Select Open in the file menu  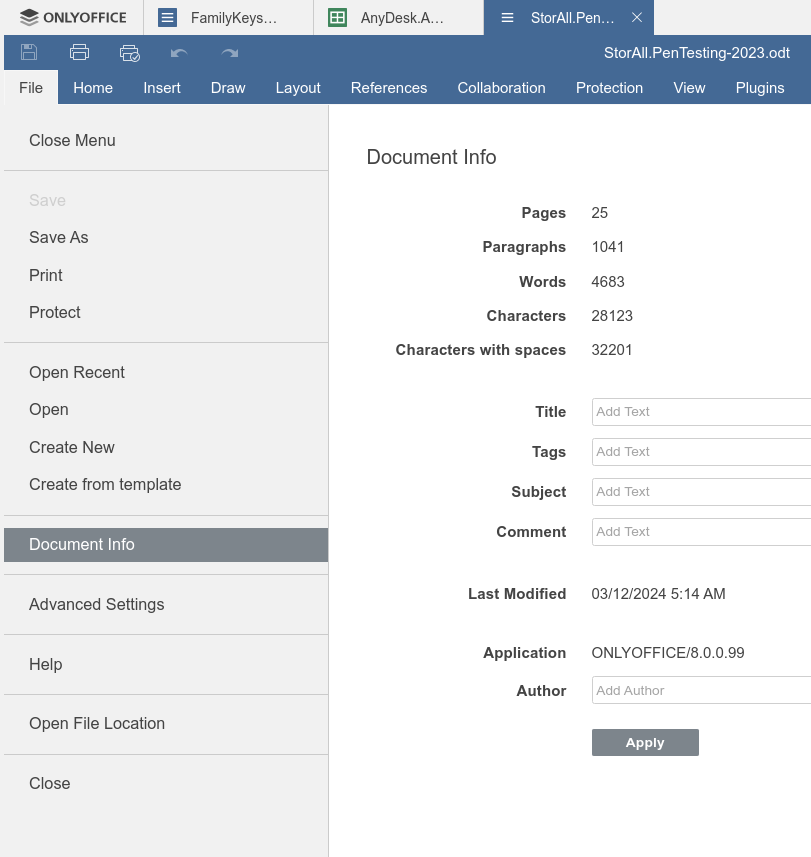(x=166, y=409)
